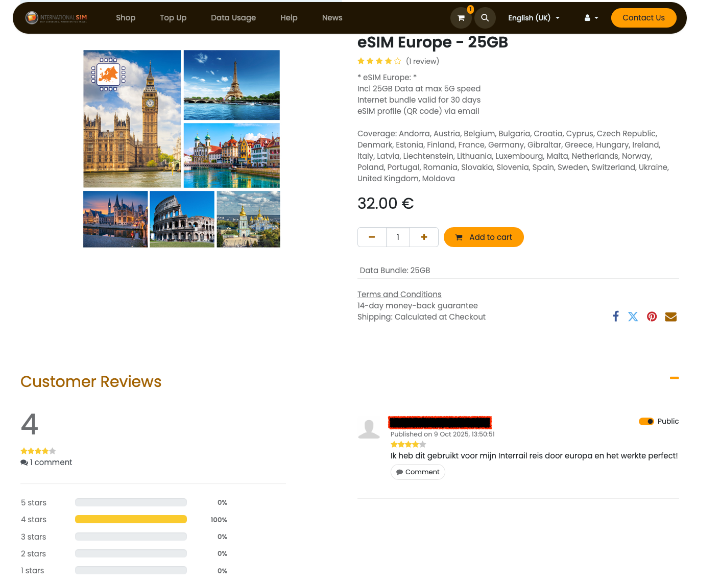The height and width of the screenshot is (583, 720).
Task: Increase quantity with plus button
Action: (x=424, y=237)
